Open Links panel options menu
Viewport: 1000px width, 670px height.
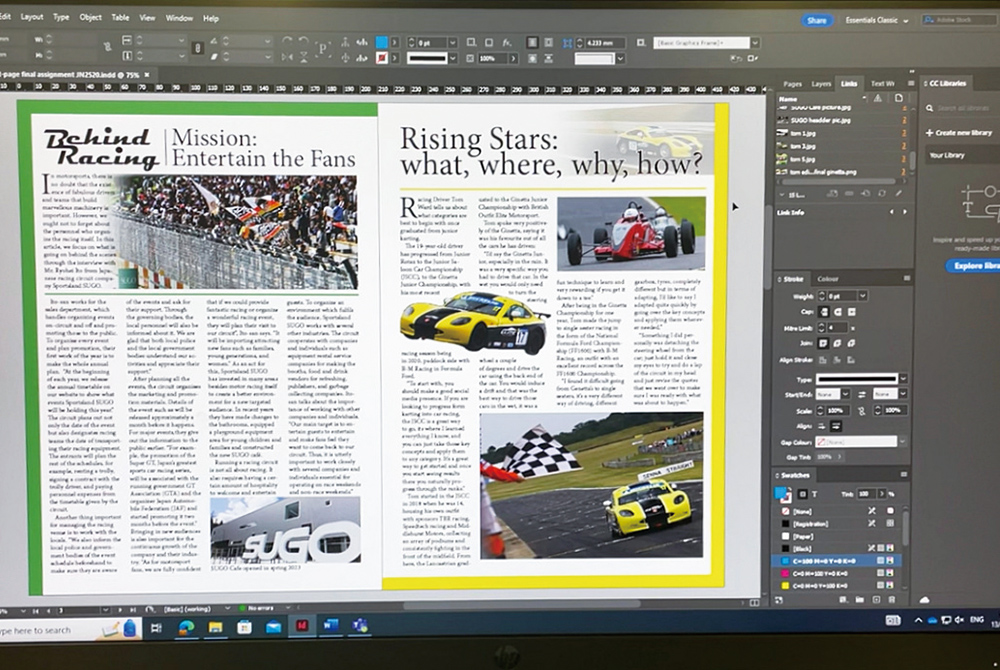coord(911,84)
